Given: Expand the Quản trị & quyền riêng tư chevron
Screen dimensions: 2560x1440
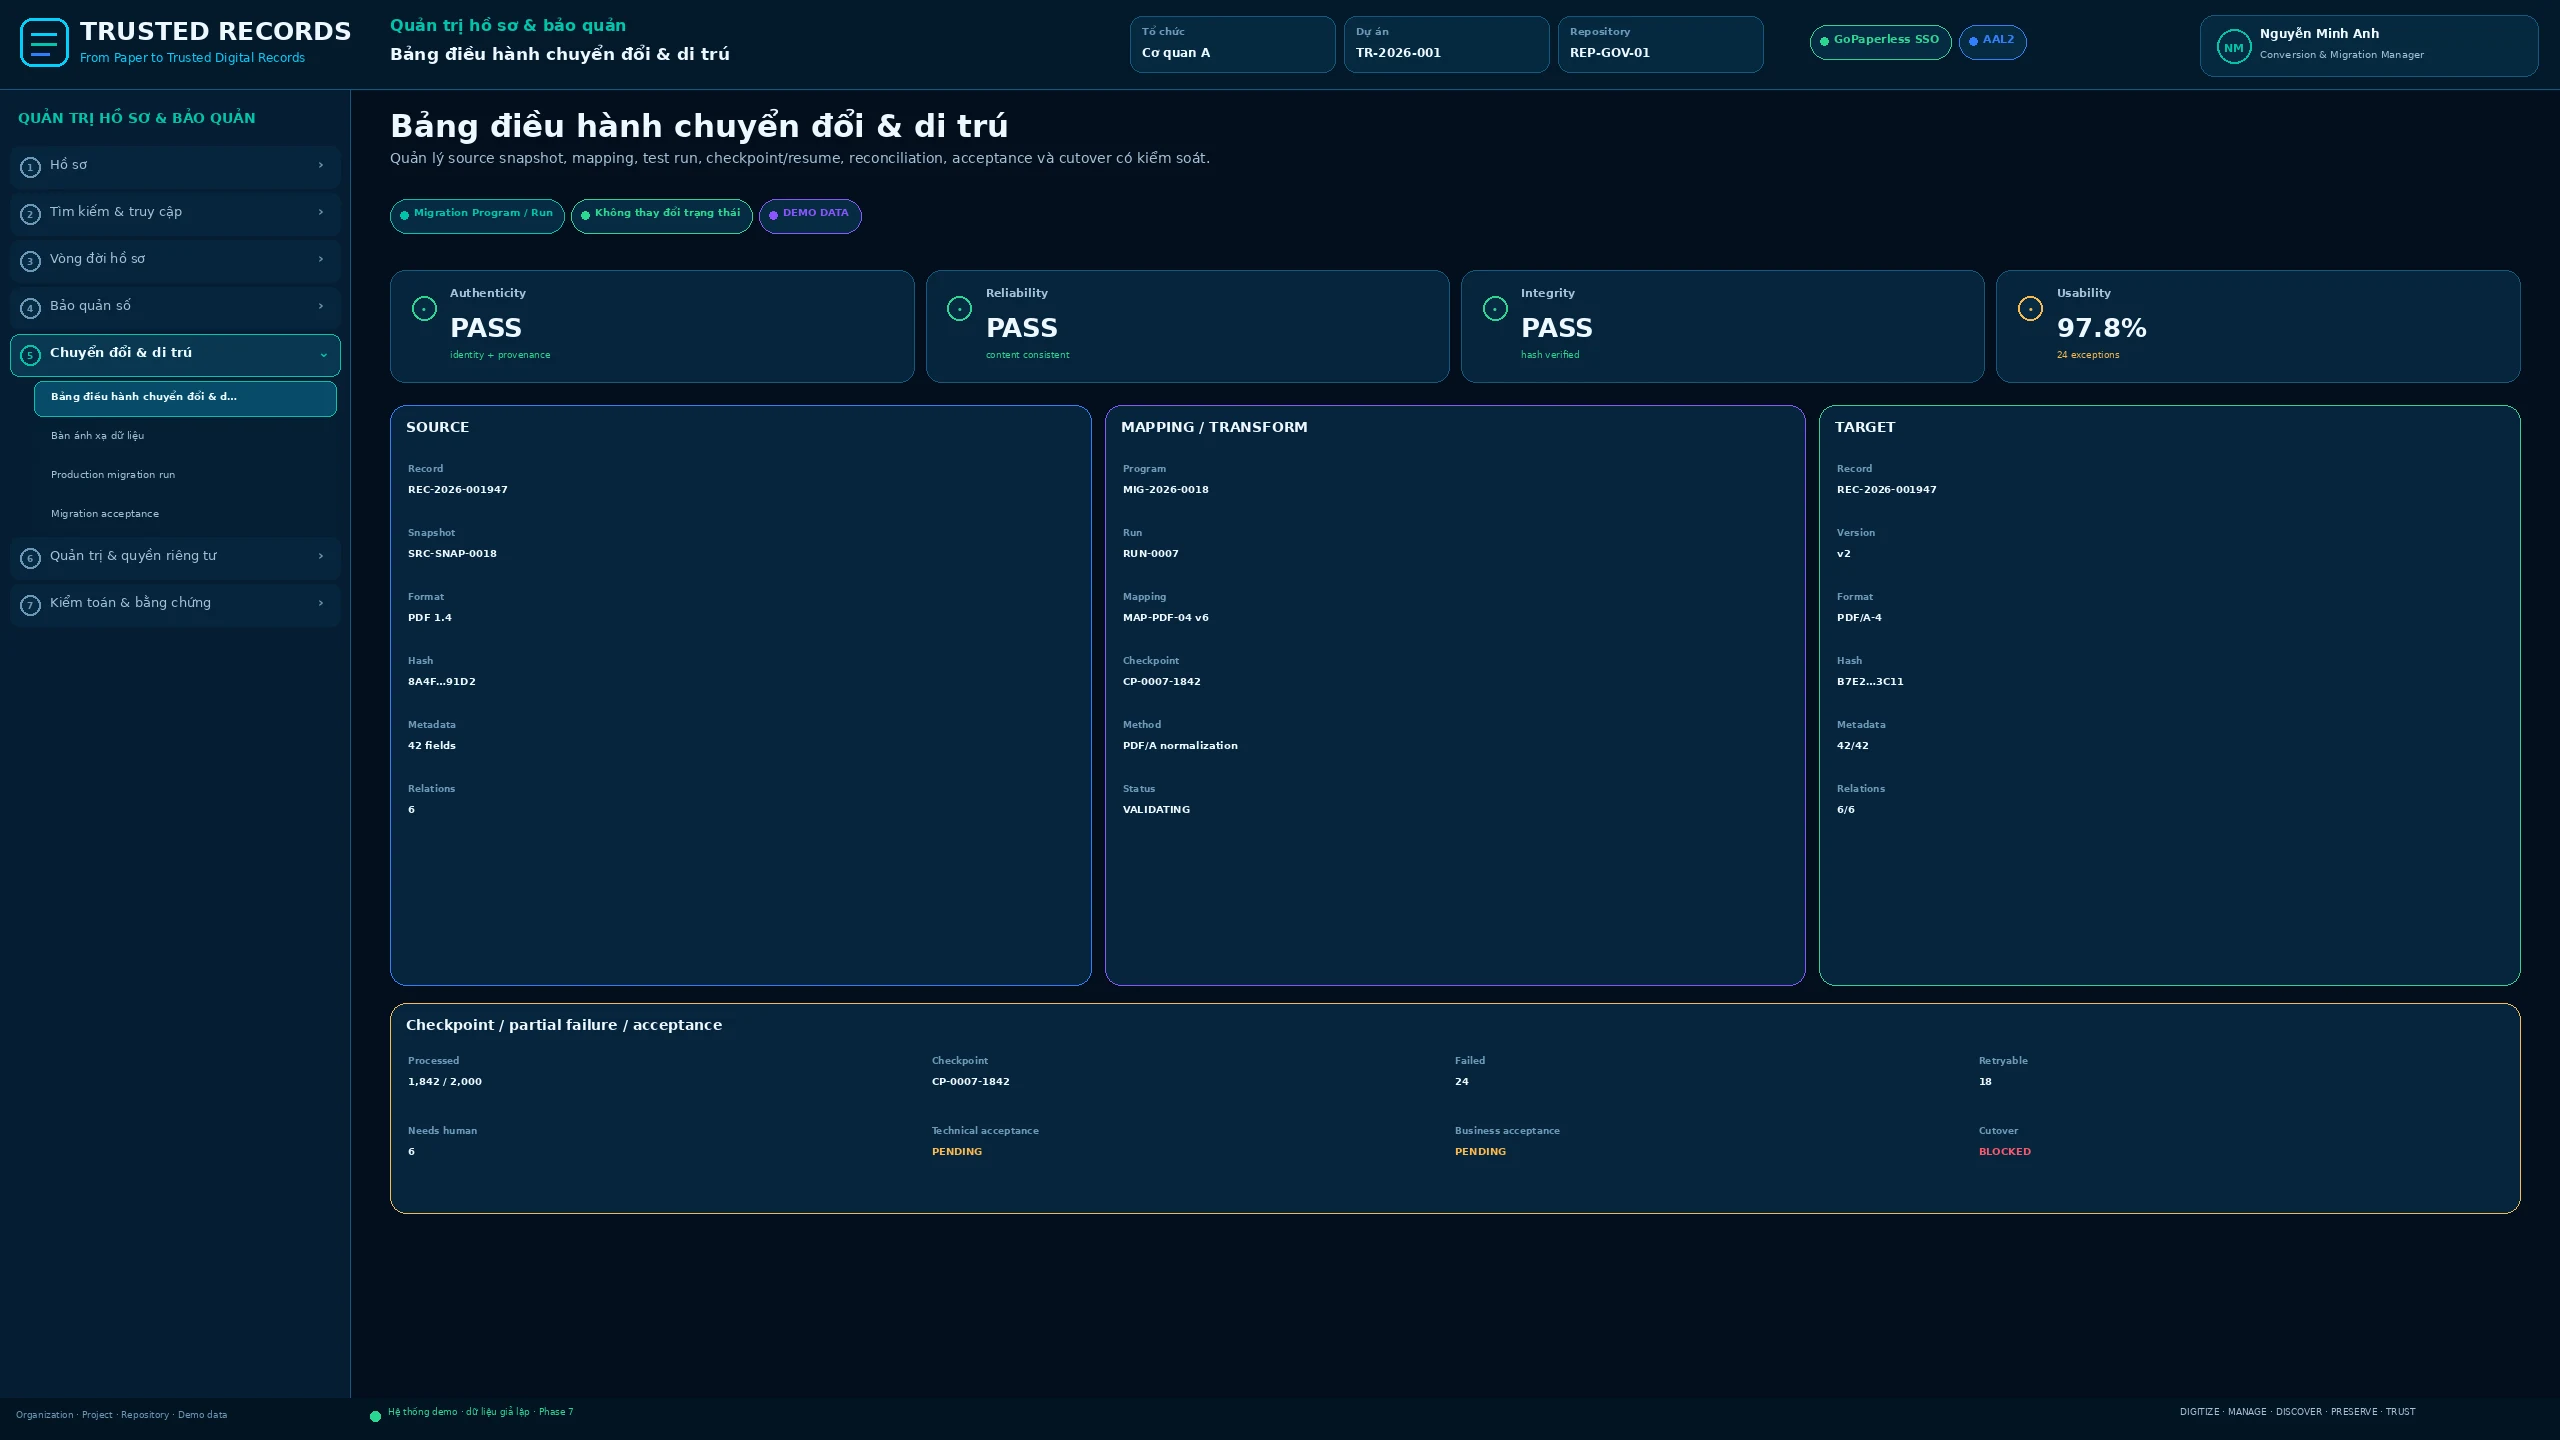Looking at the screenshot, I should pyautogui.click(x=321, y=556).
